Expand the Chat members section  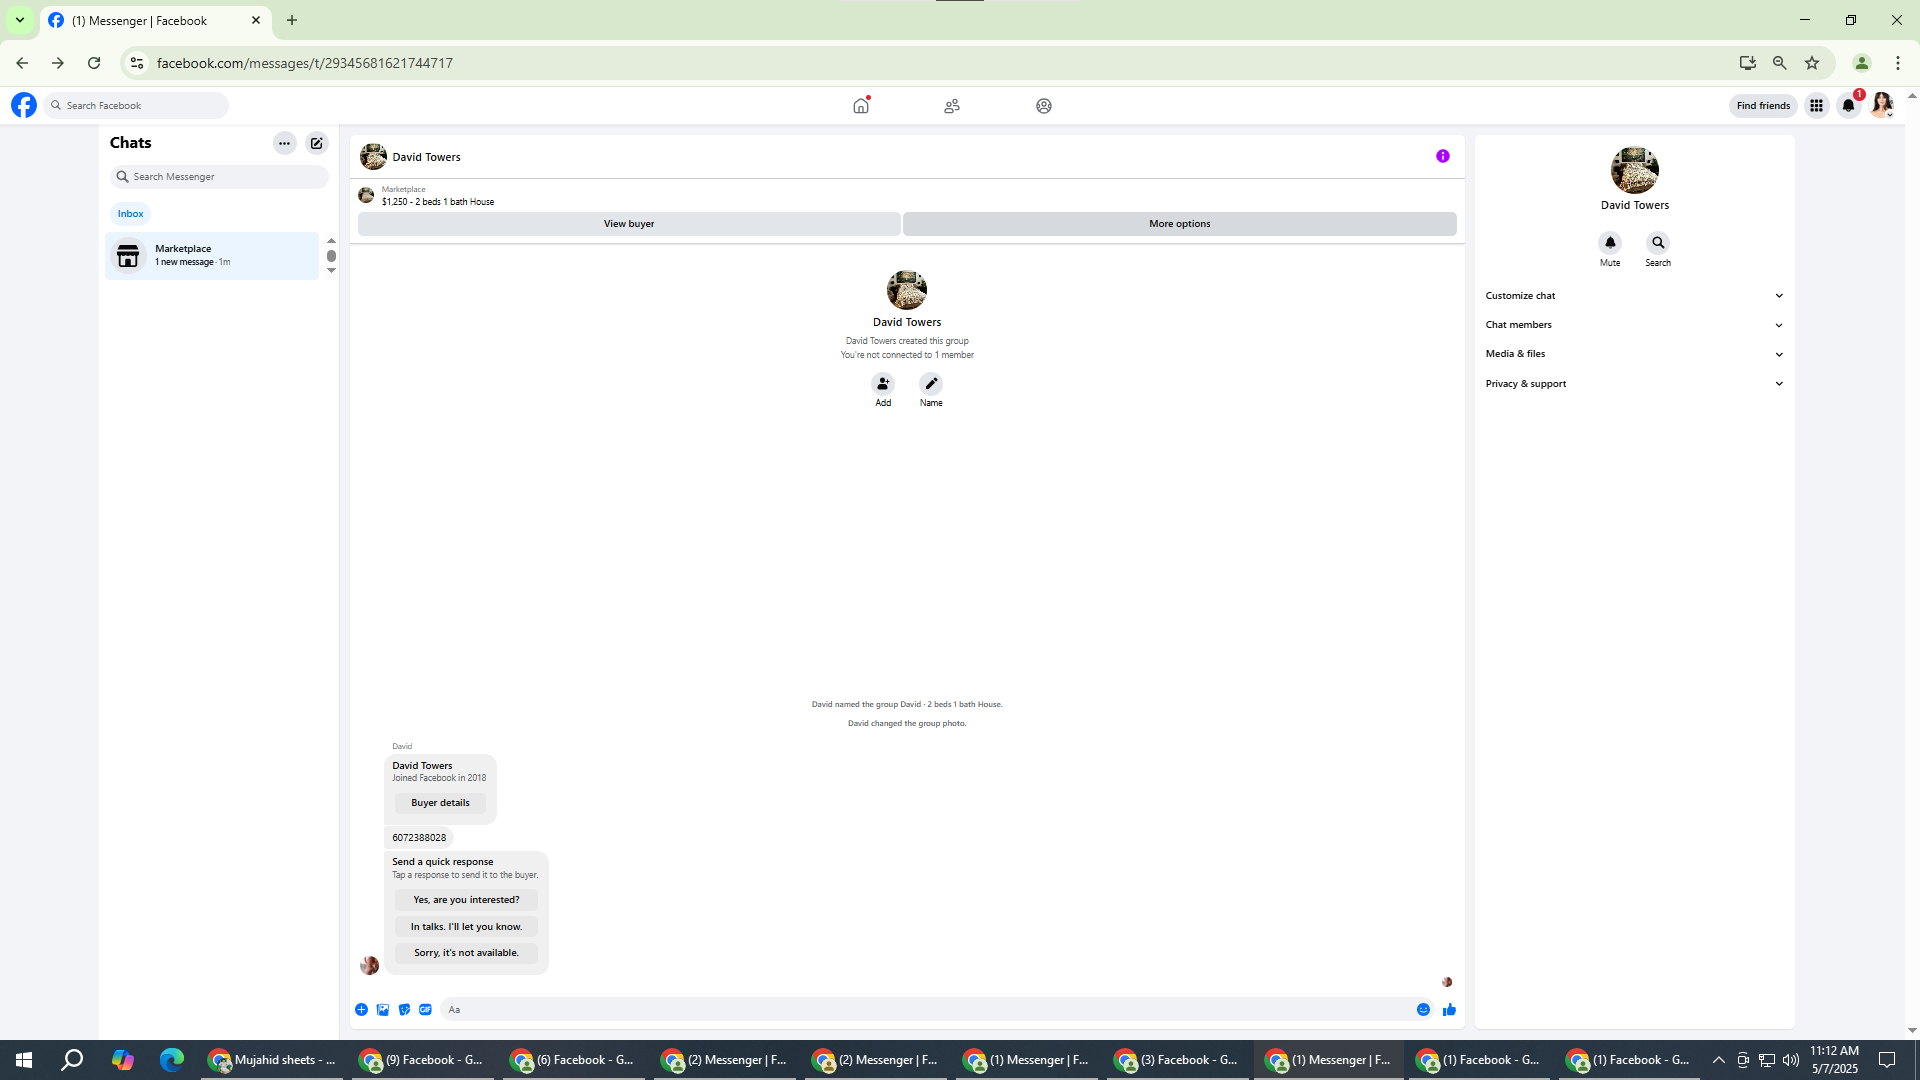pos(1634,325)
